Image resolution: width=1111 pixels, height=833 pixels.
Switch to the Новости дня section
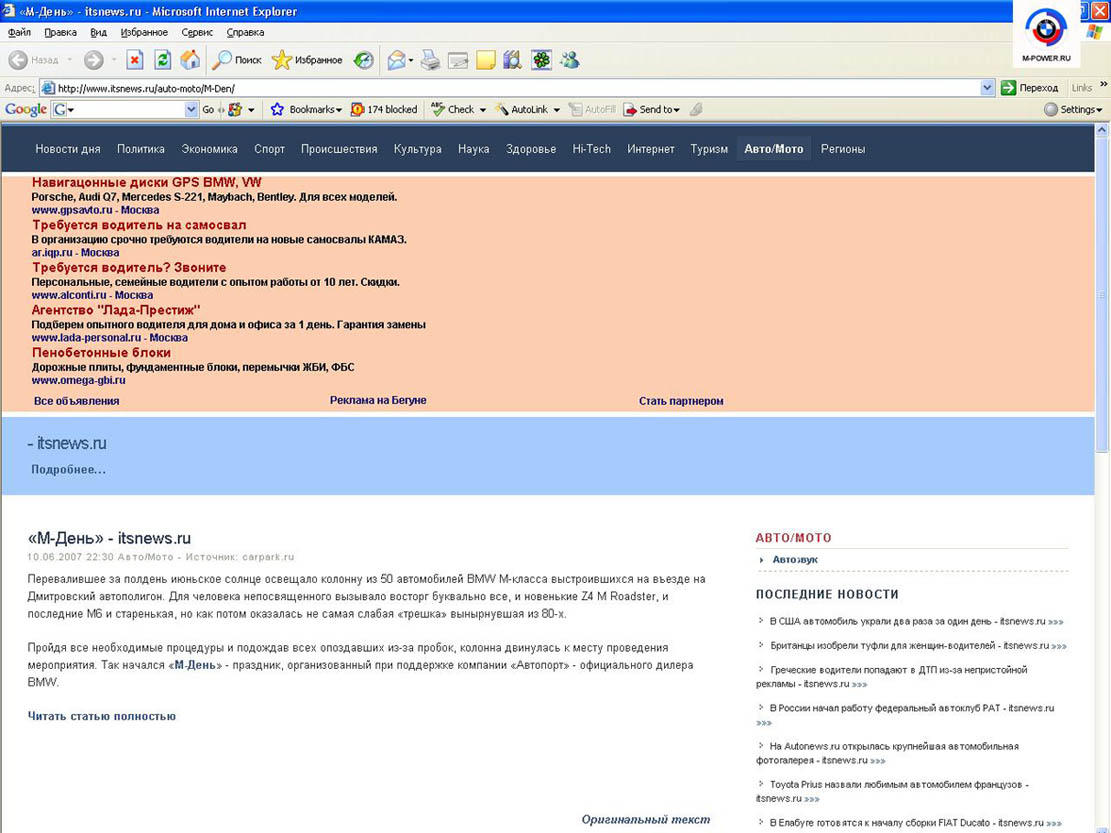[x=68, y=149]
